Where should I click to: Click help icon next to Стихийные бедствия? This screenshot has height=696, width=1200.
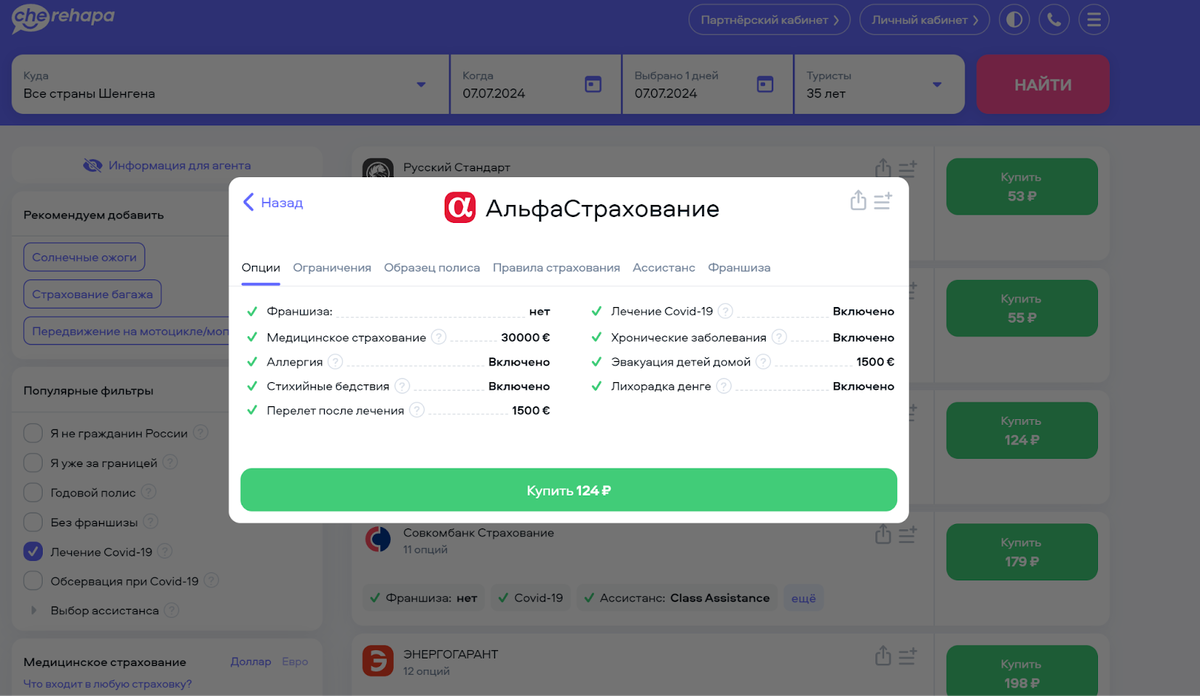pos(402,386)
